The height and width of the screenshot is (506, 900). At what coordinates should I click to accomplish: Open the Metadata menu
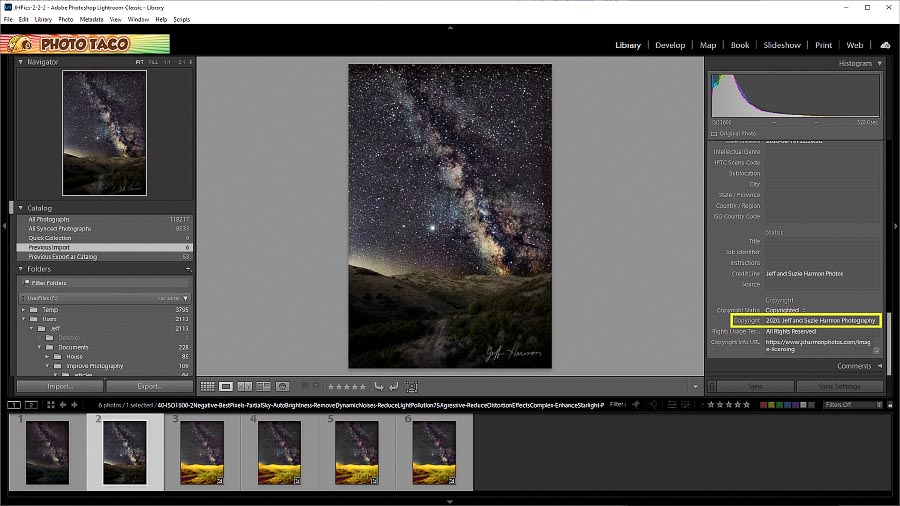[91, 19]
